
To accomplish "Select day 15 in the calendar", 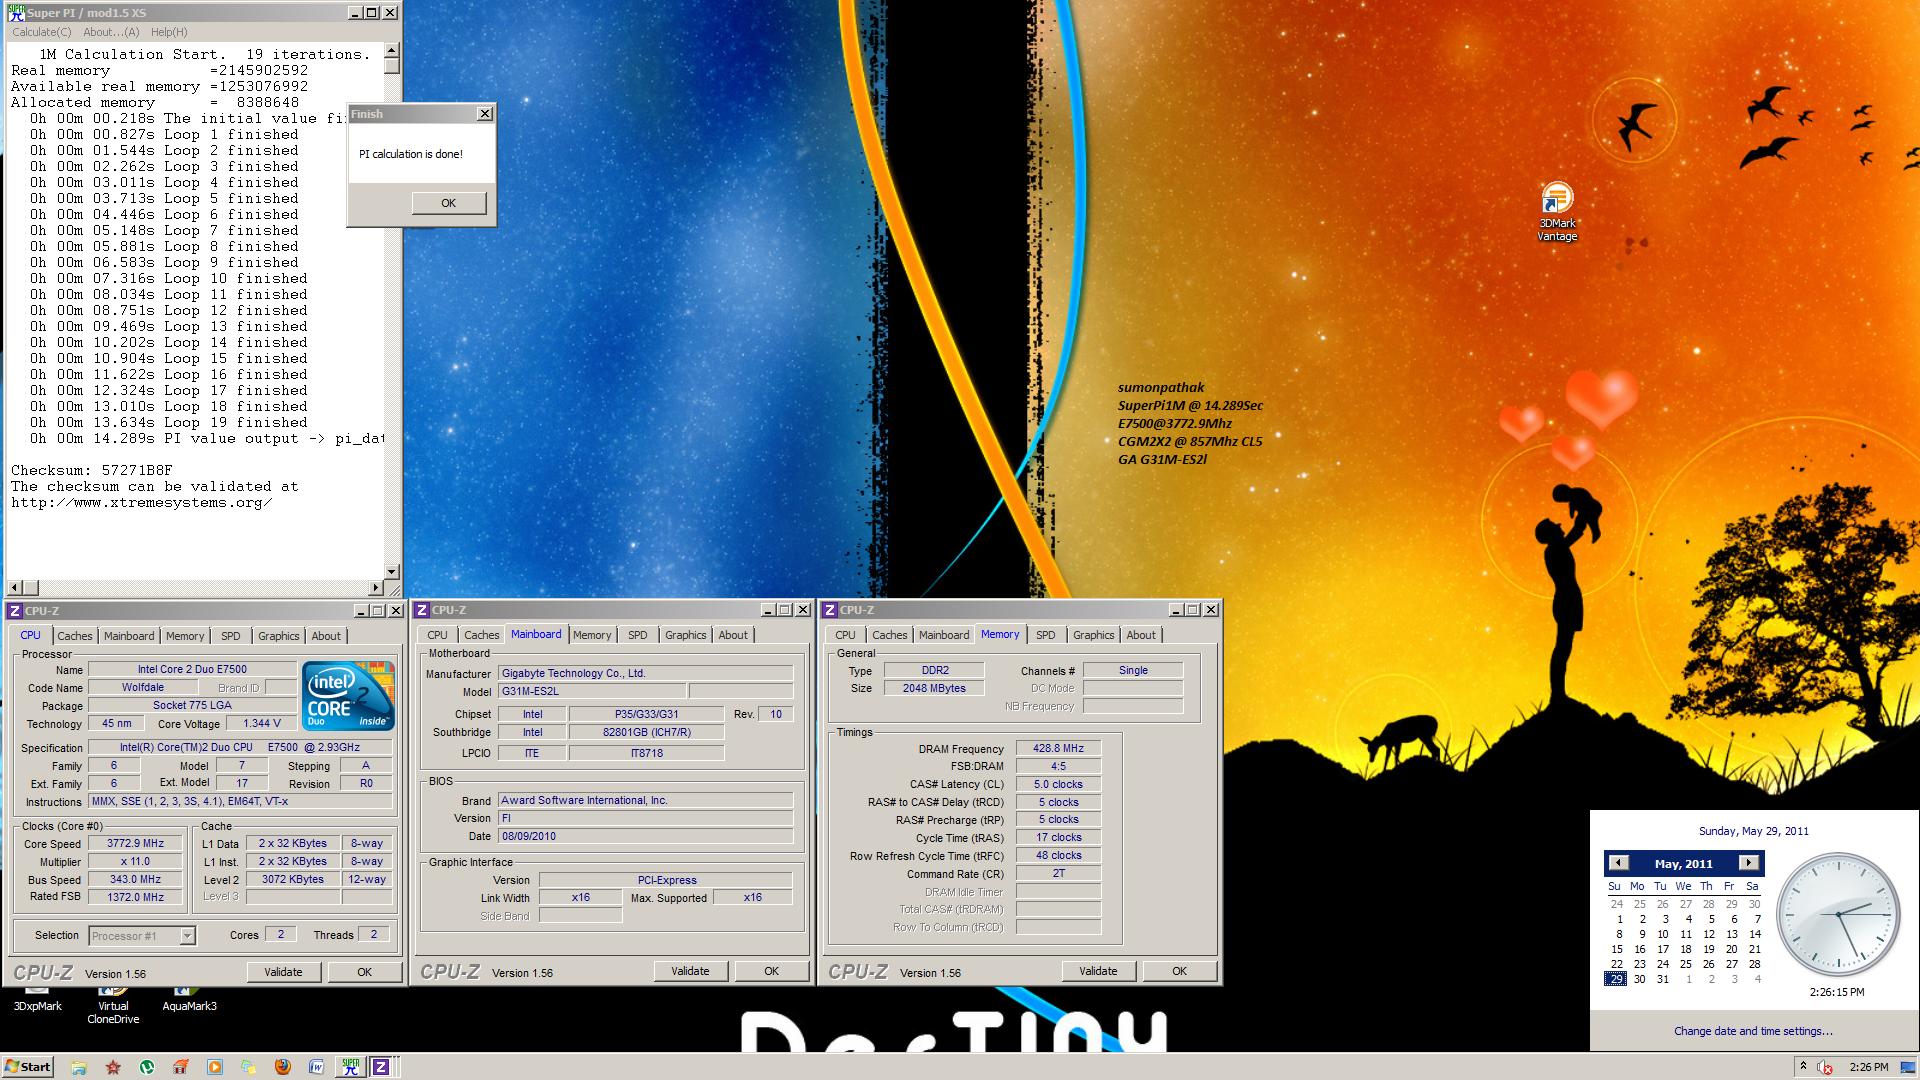I will point(1616,949).
